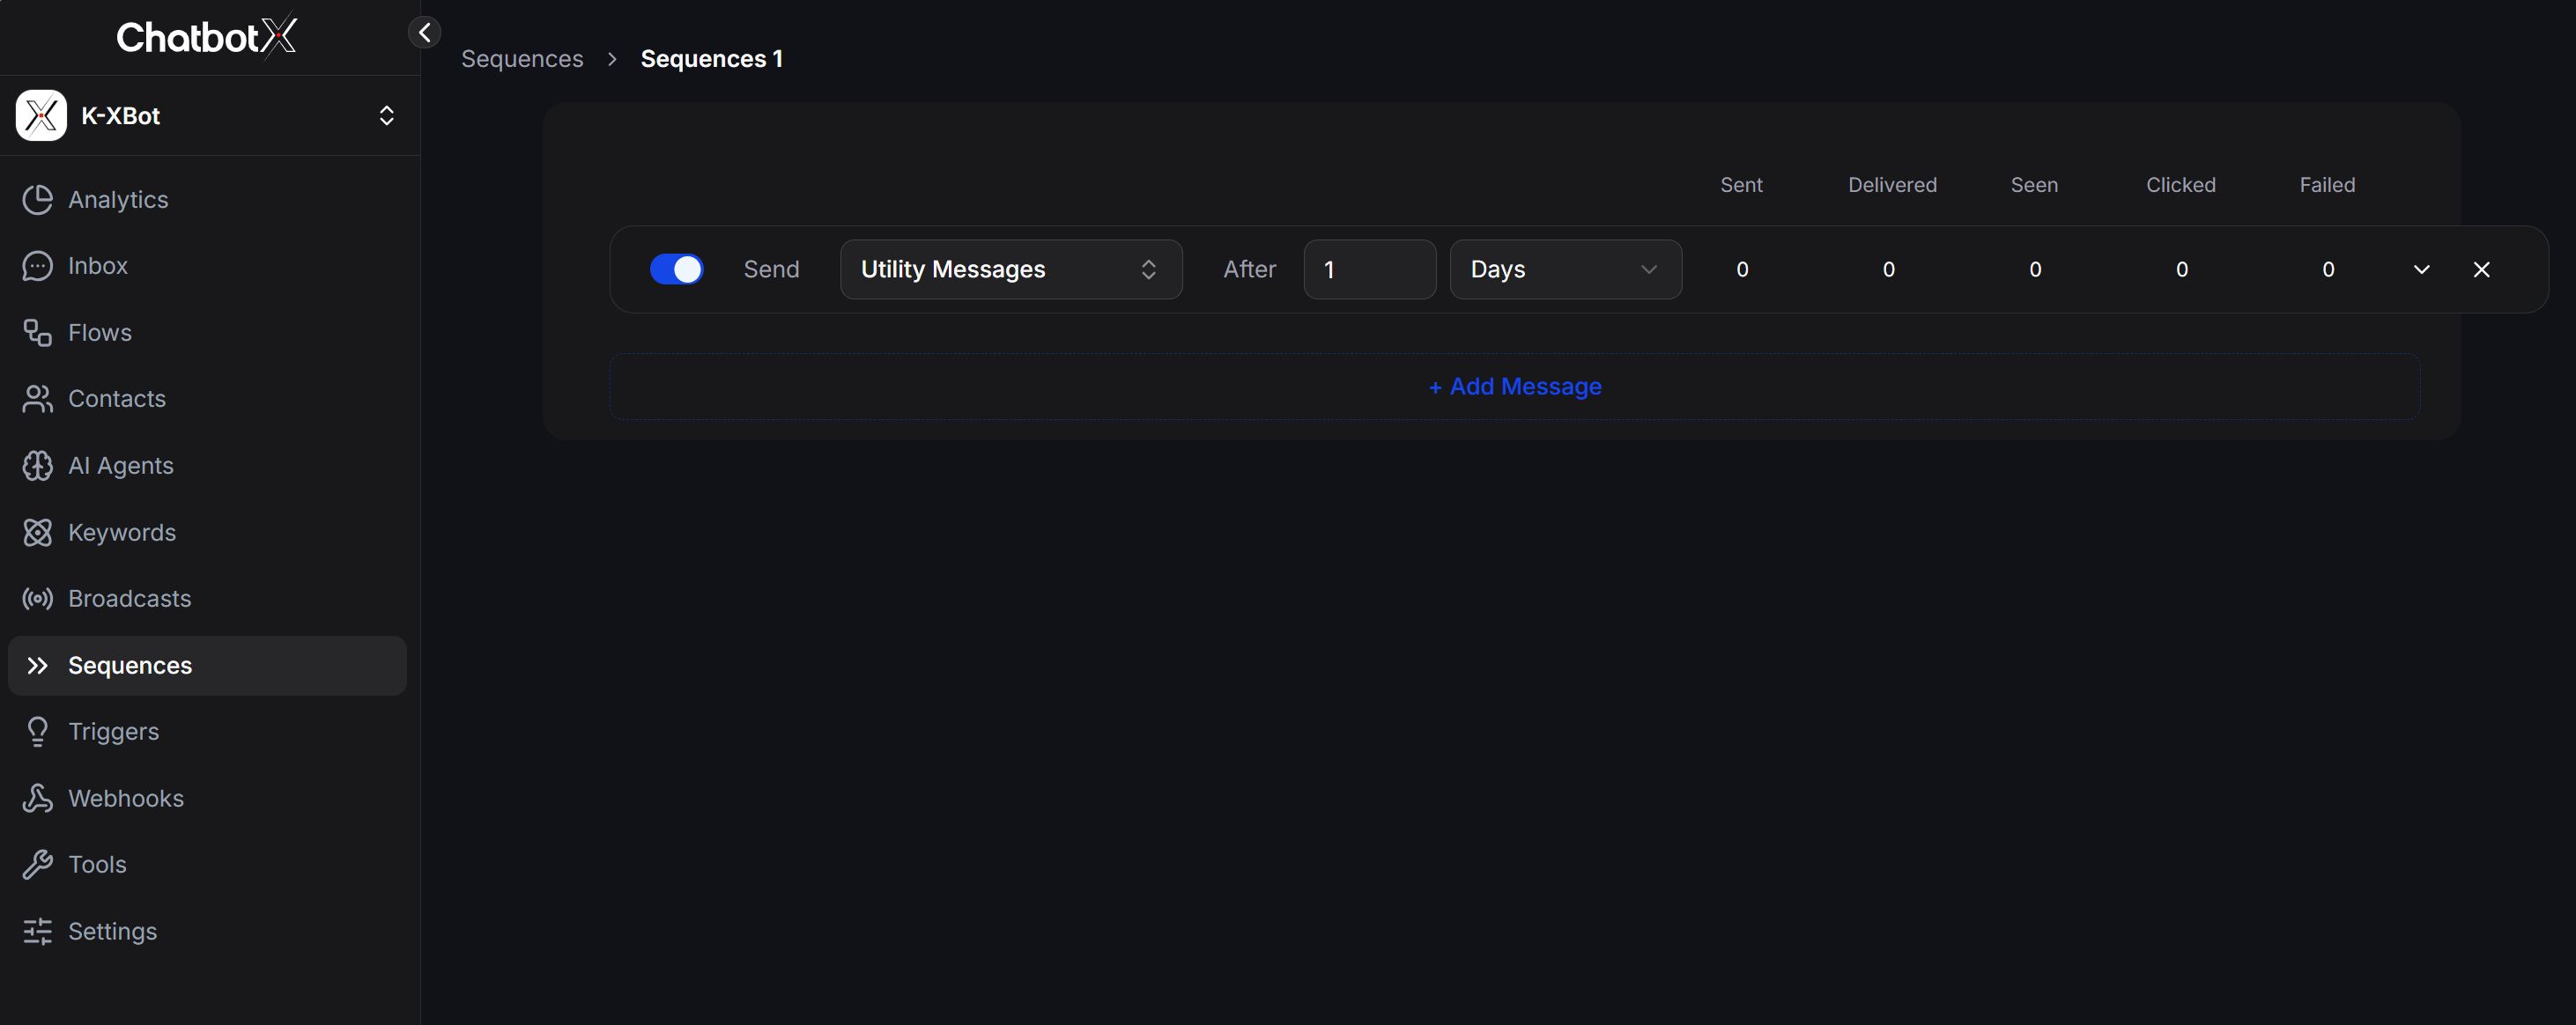Open Settings page
2576x1025 pixels.
point(208,931)
